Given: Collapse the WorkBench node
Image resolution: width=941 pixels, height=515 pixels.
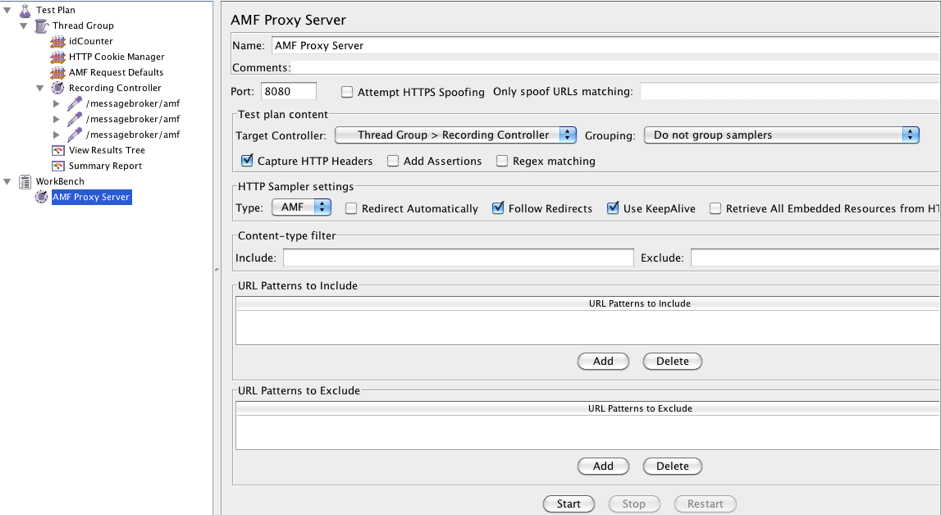Looking at the screenshot, I should tap(7, 182).
